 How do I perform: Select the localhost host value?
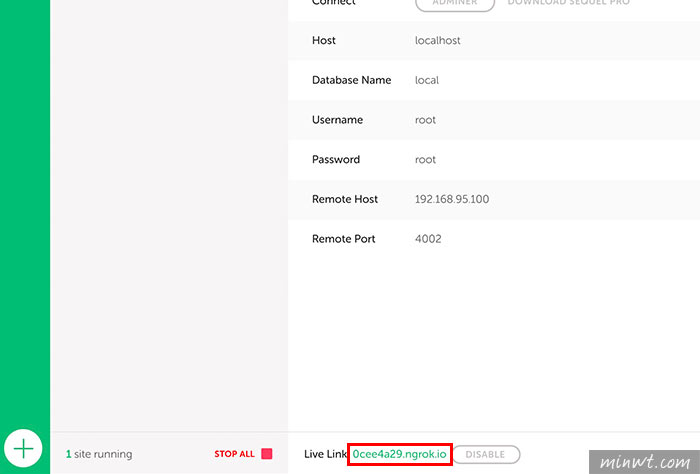(438, 41)
